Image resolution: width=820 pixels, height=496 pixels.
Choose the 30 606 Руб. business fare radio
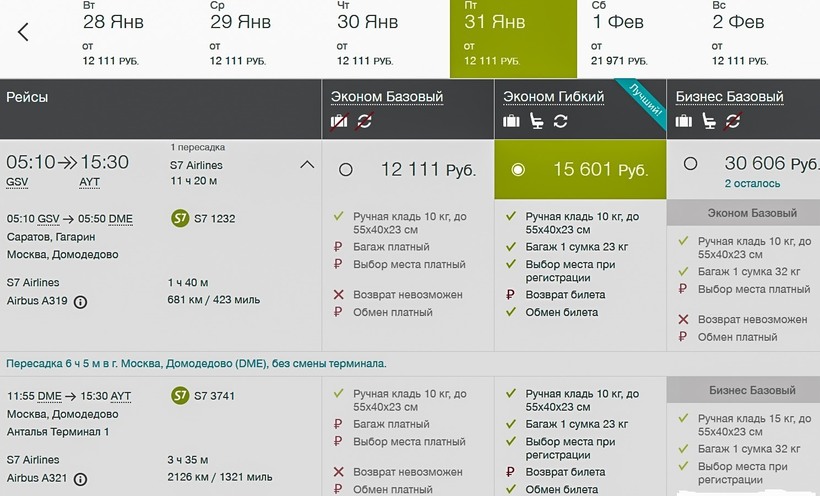(x=690, y=164)
